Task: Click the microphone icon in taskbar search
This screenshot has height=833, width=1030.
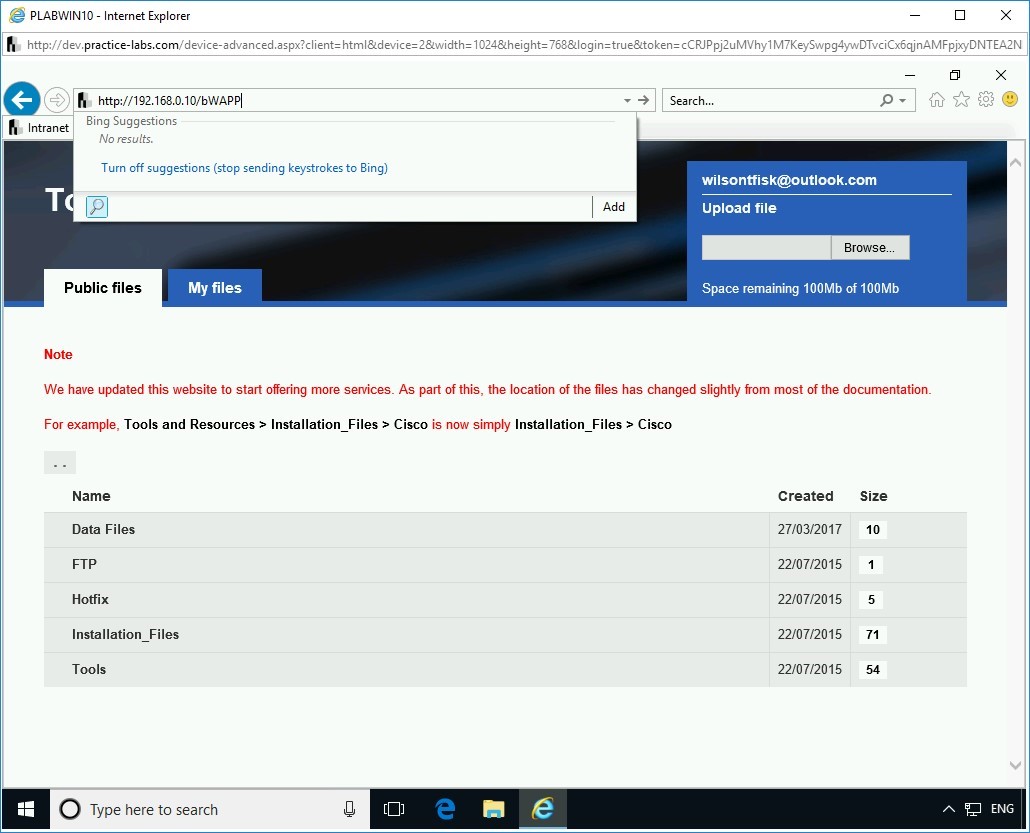Action: [348, 809]
